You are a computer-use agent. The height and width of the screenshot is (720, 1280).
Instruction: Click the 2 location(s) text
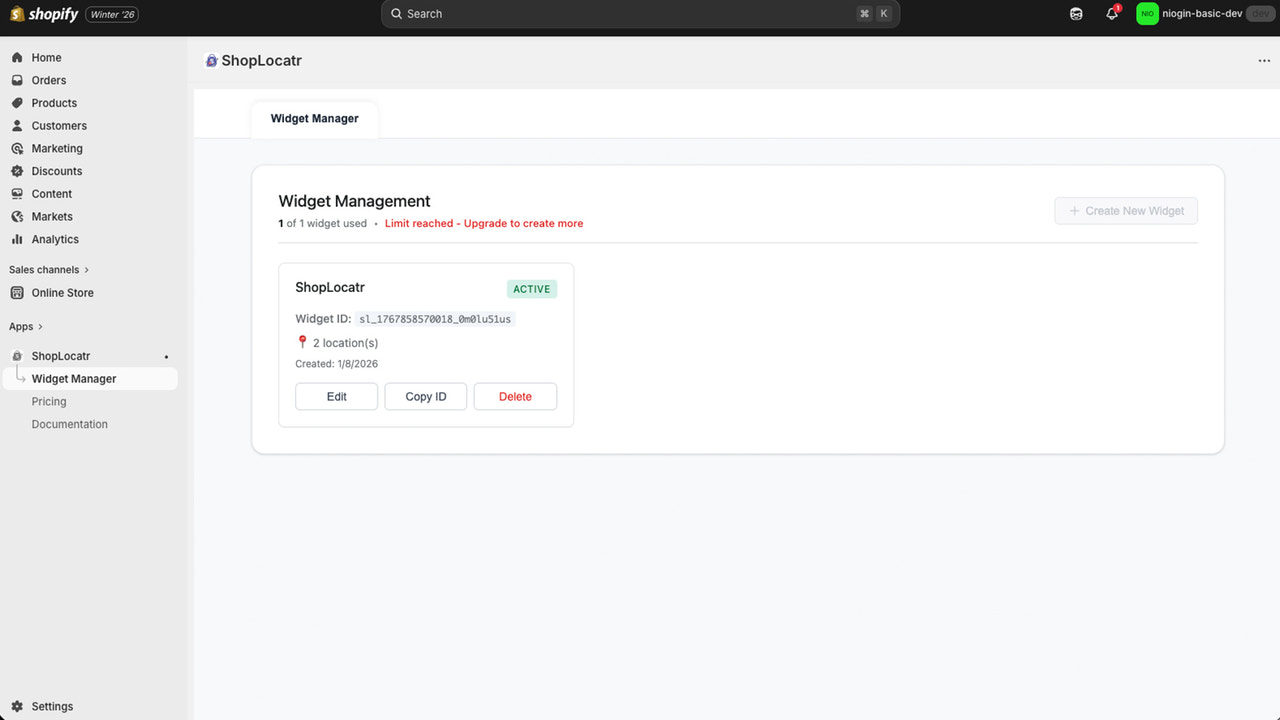coord(345,343)
